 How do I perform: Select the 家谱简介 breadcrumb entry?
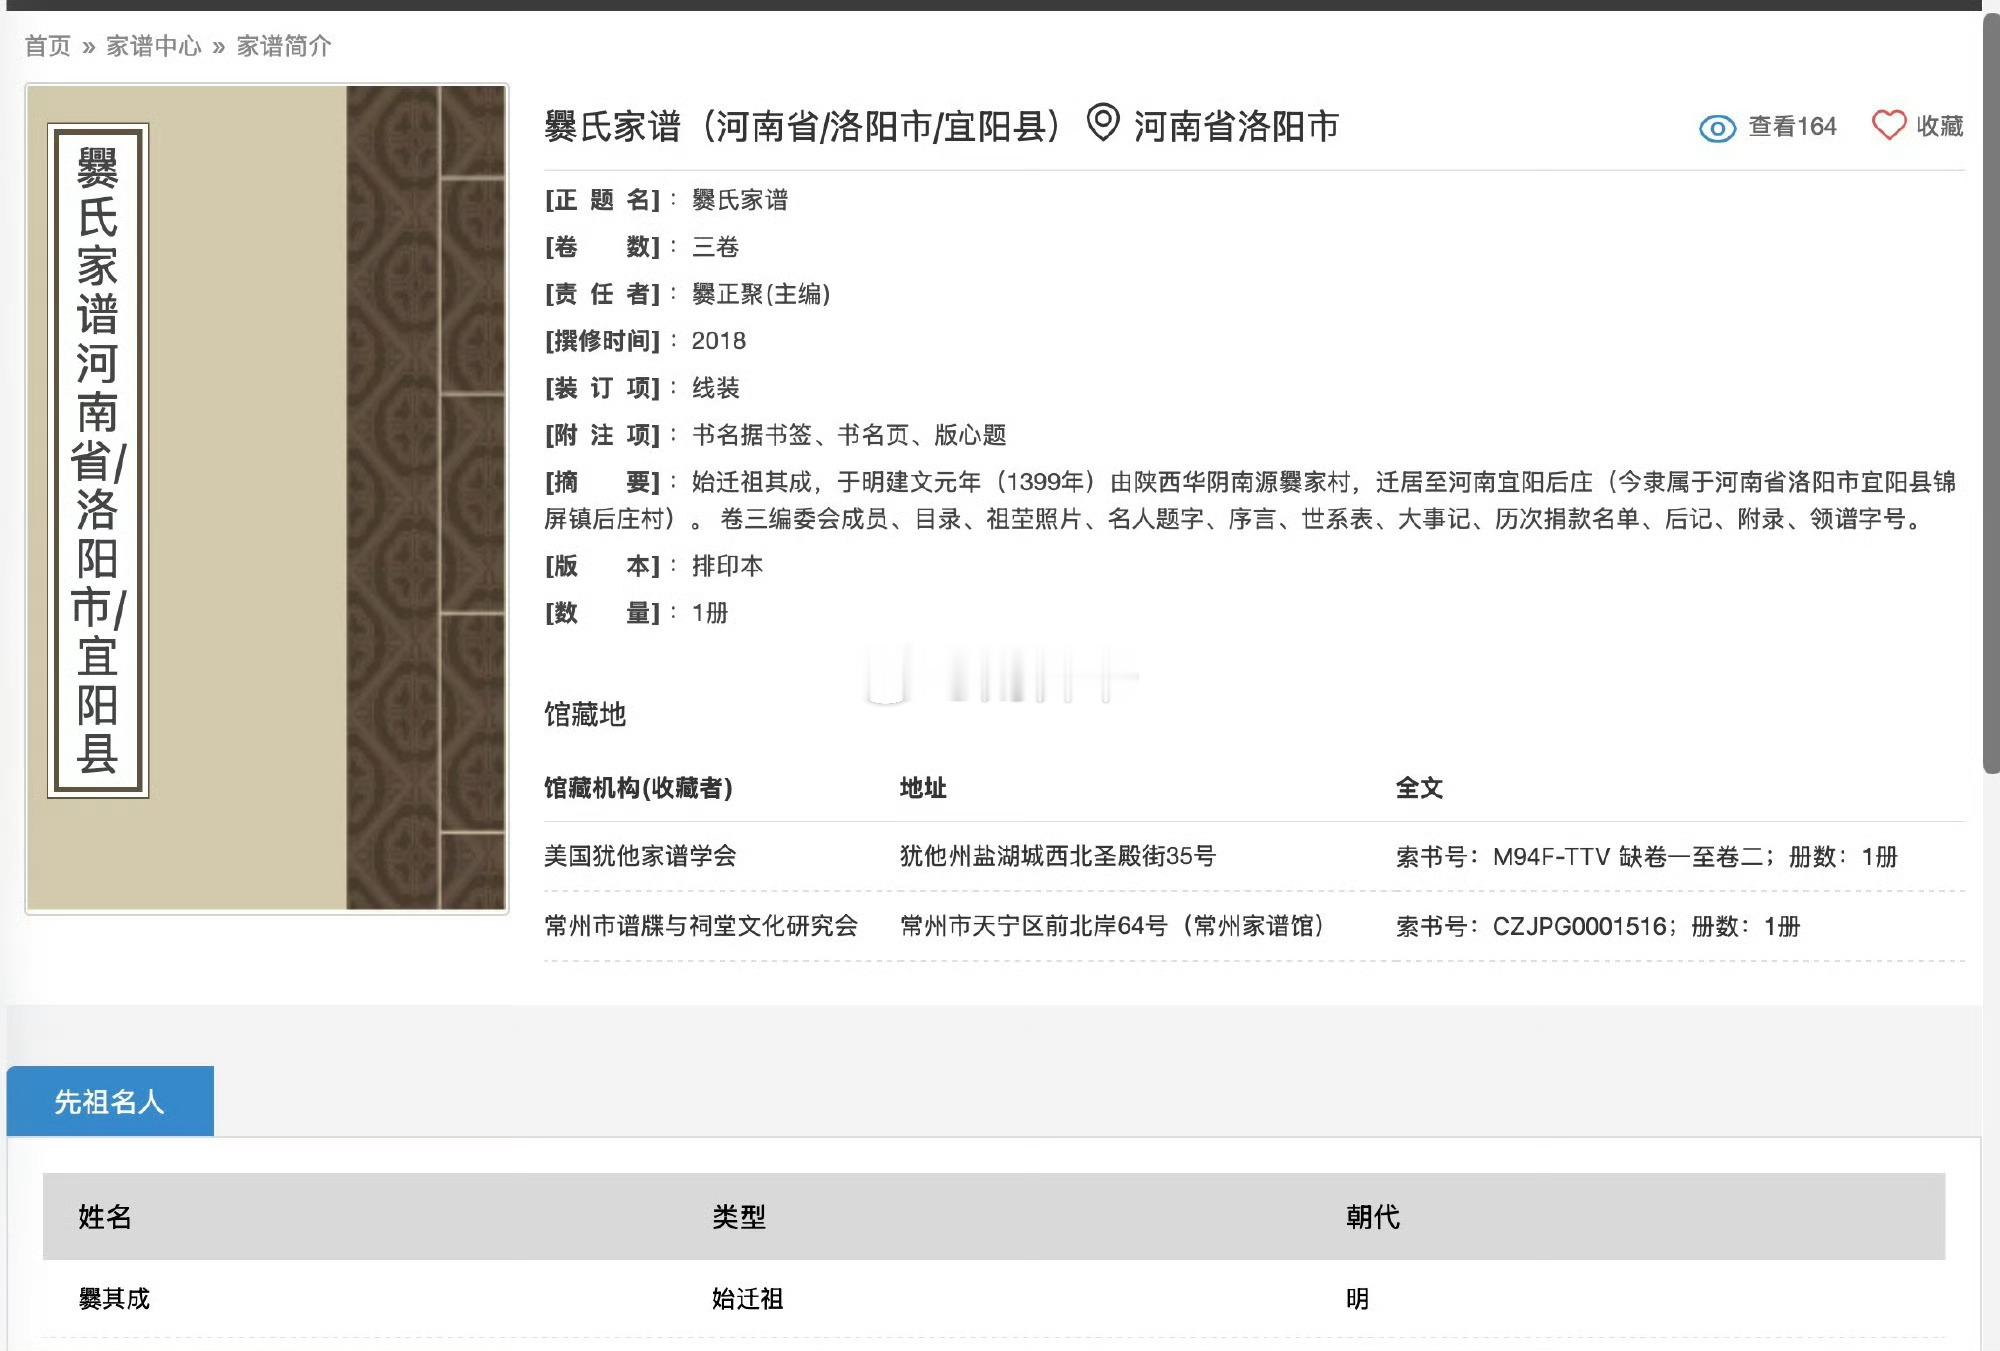pos(283,46)
